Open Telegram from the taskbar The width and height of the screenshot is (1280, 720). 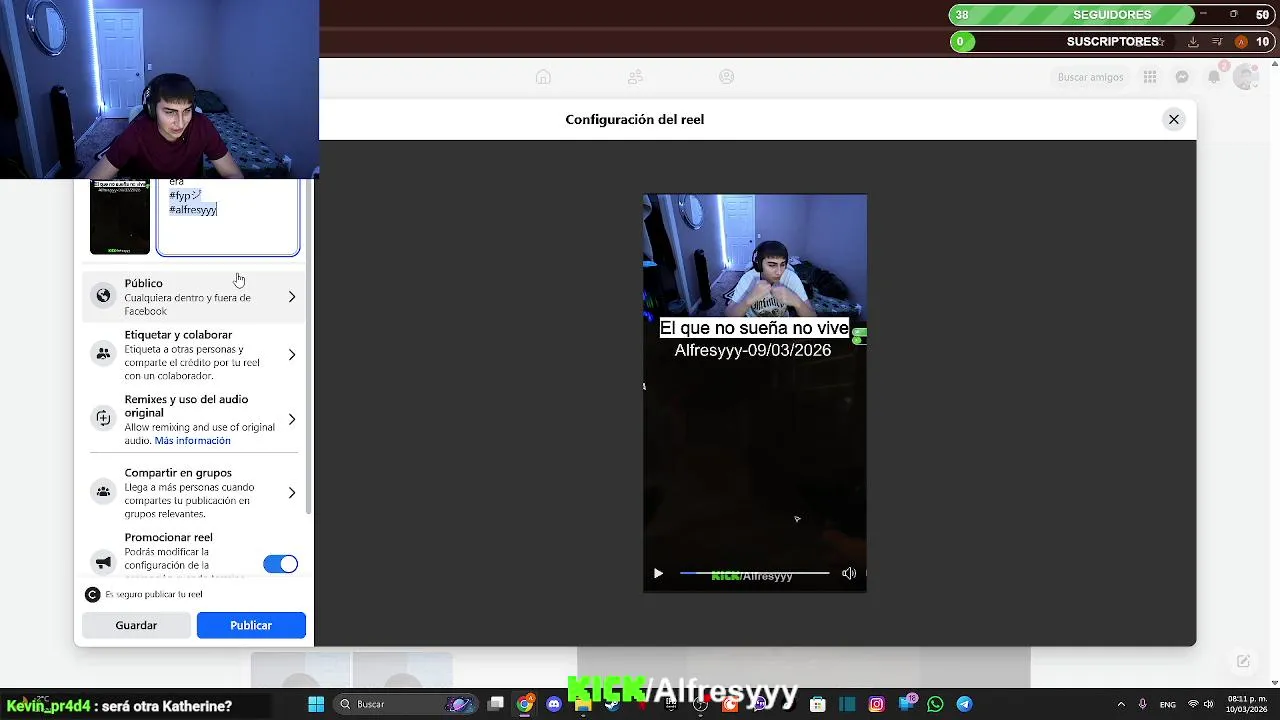(964, 704)
